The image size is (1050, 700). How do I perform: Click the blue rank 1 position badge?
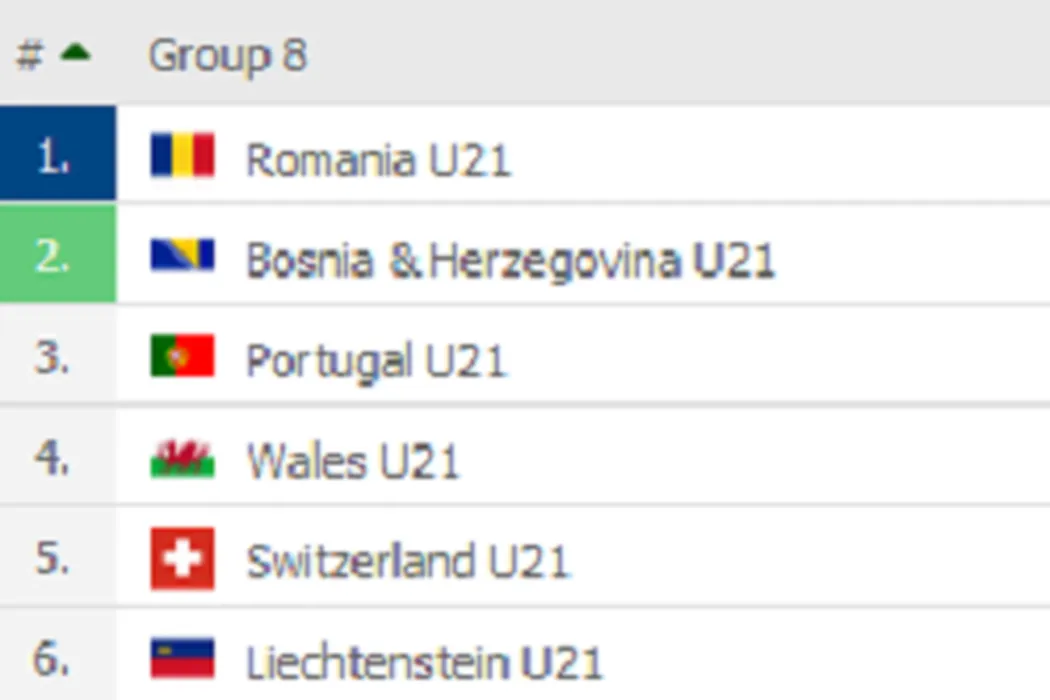(55, 156)
